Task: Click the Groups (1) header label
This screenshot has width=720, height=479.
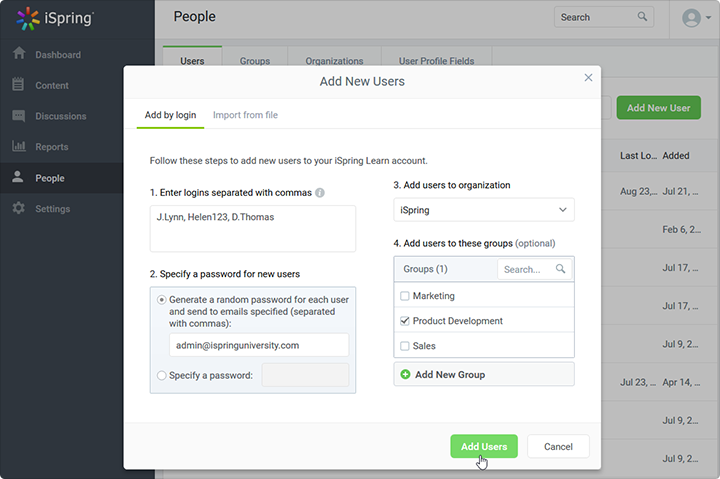Action: 425,269
